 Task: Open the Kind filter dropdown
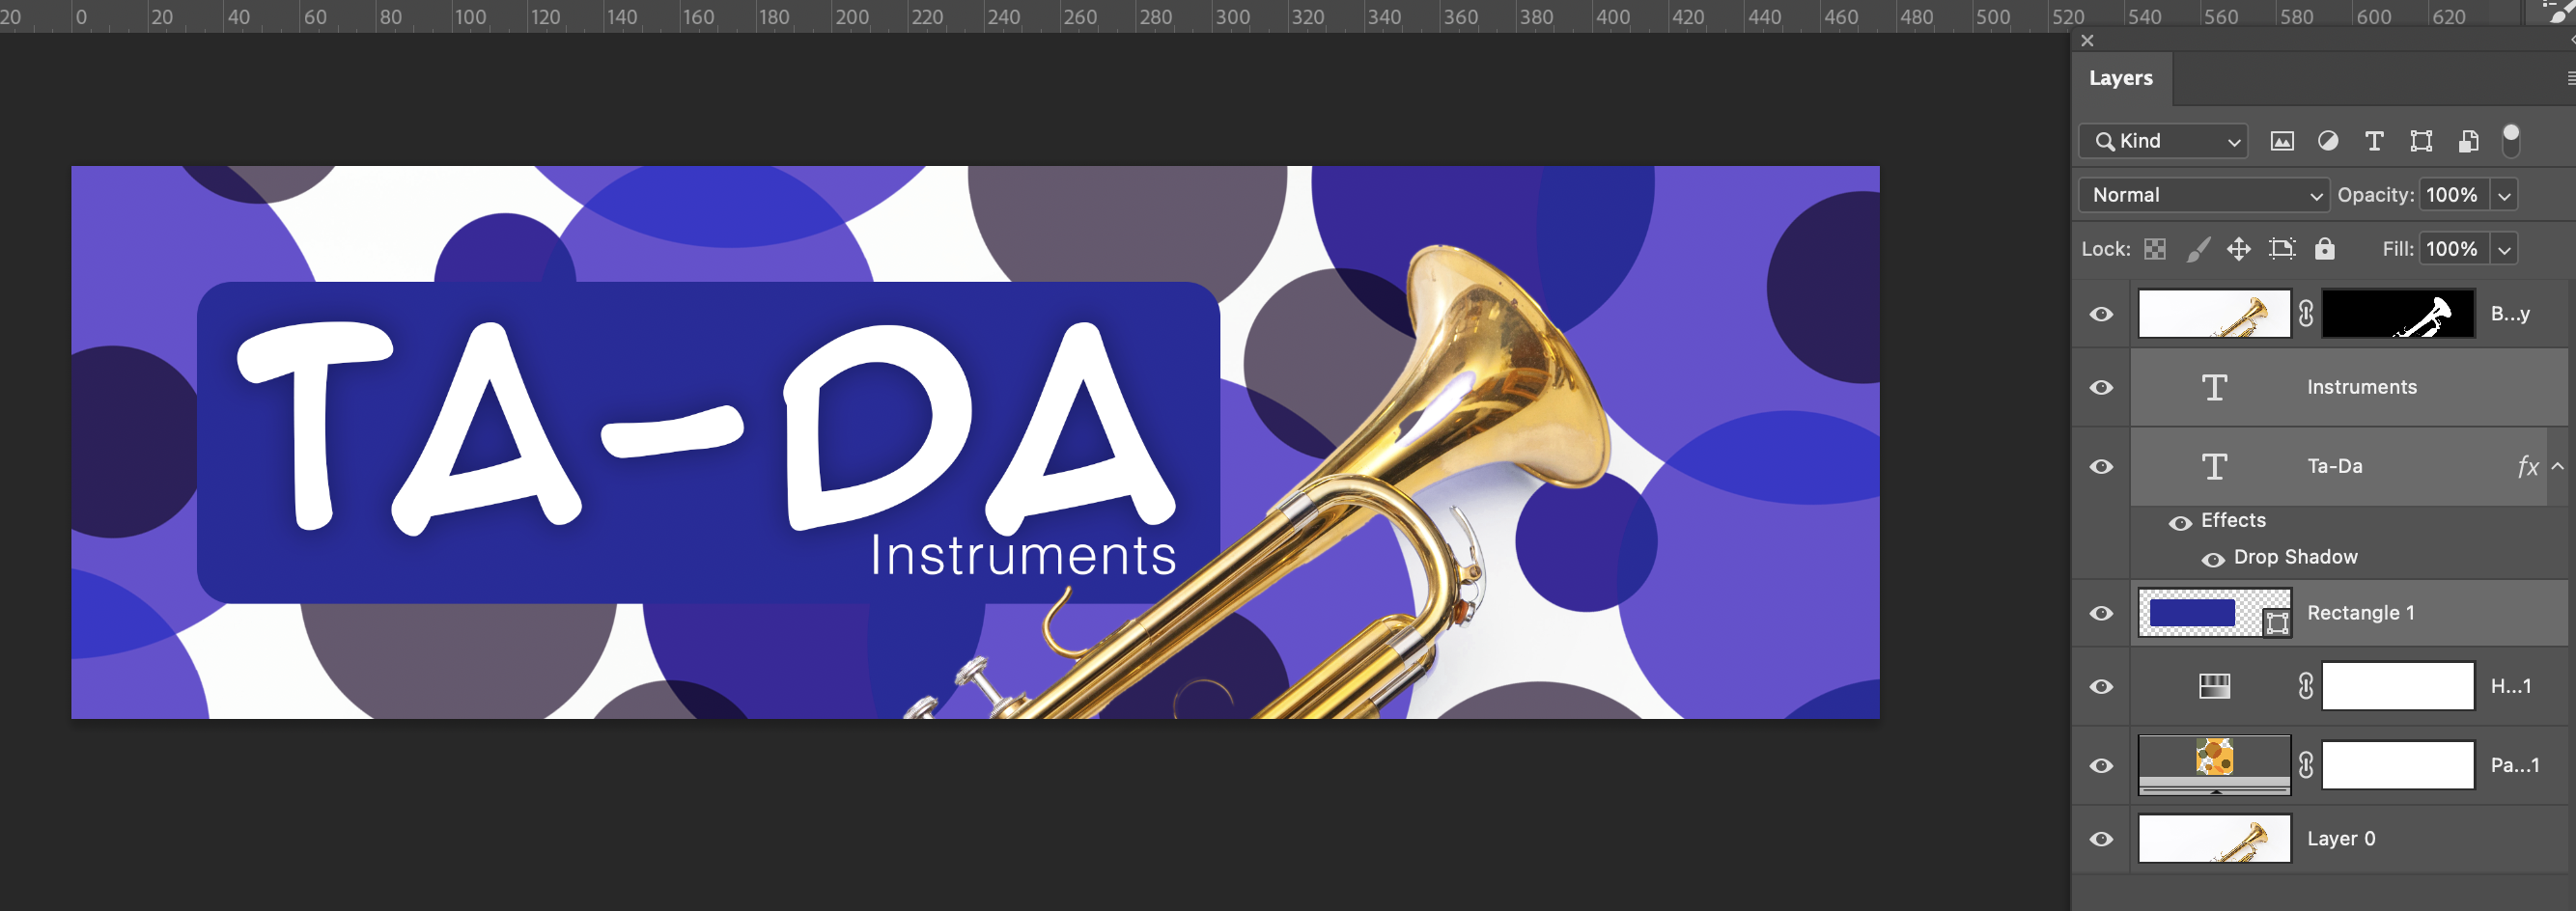point(2163,141)
